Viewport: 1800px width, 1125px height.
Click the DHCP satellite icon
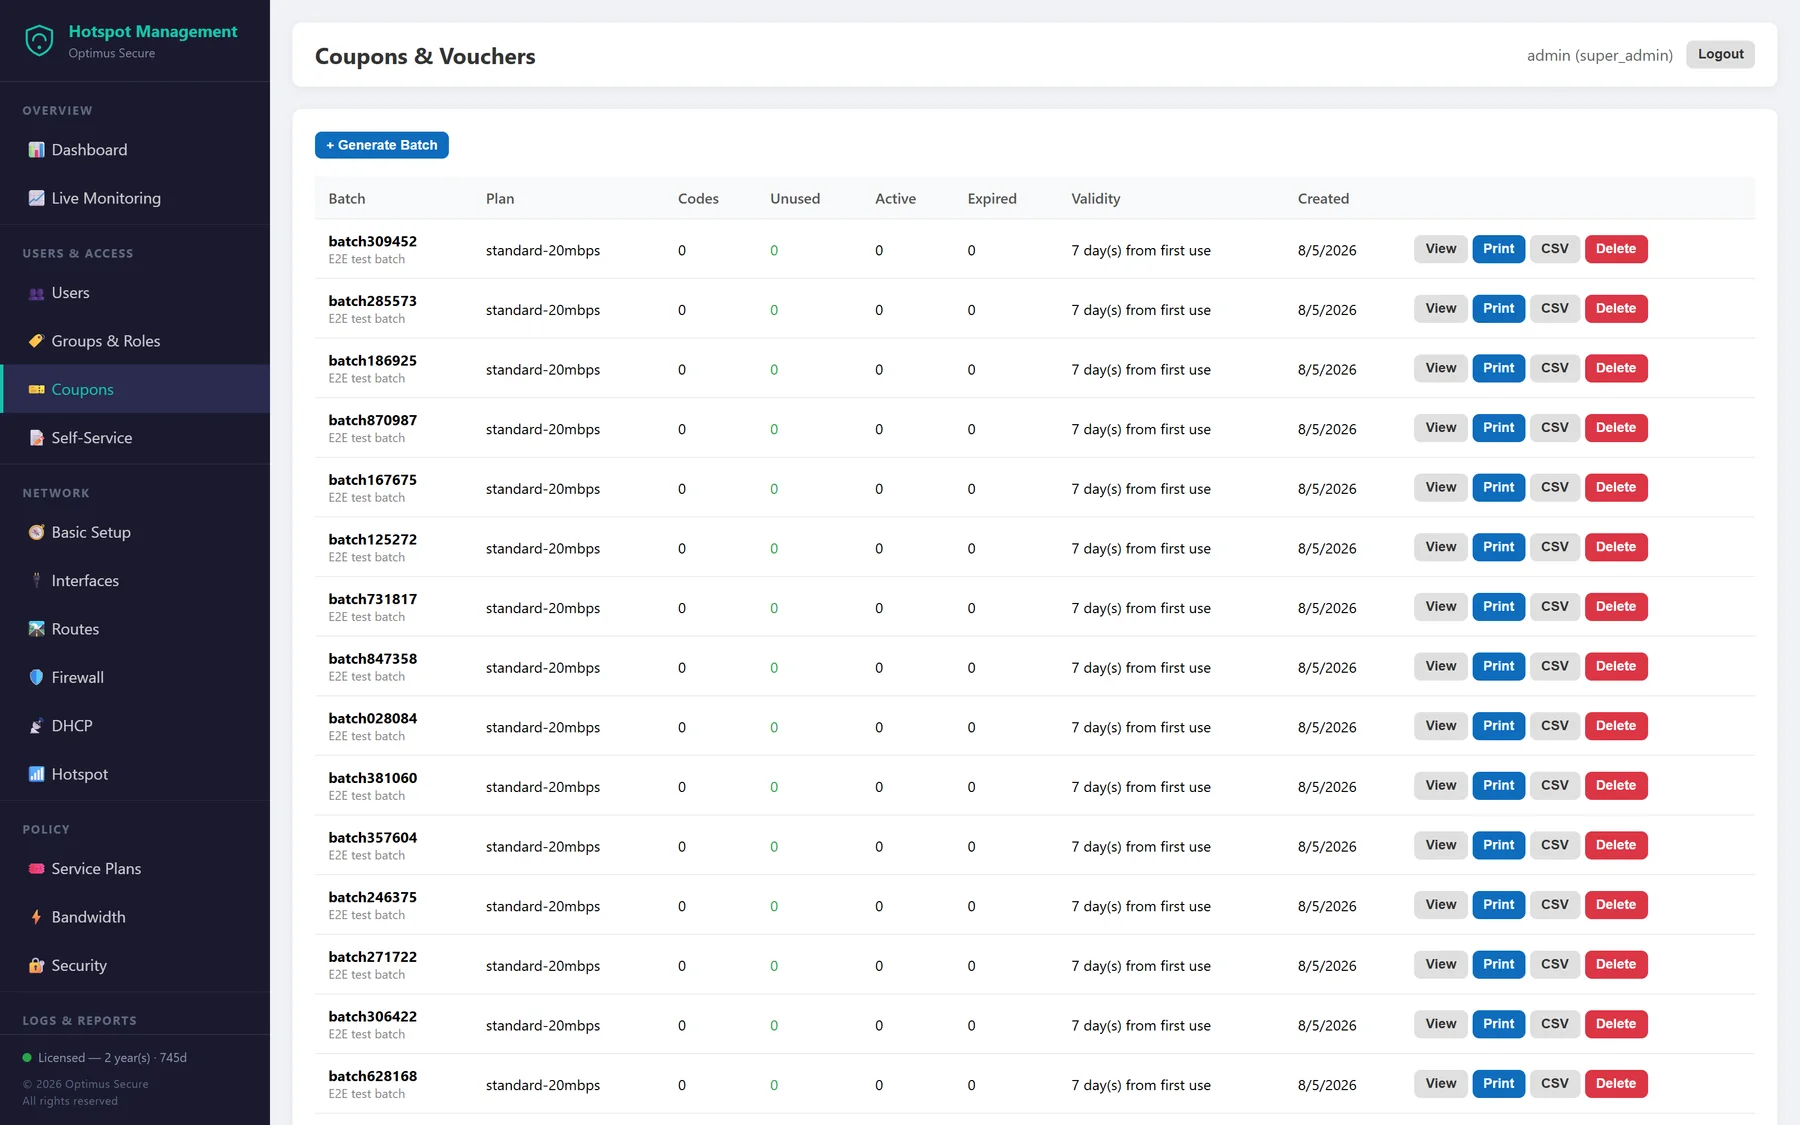pos(36,726)
